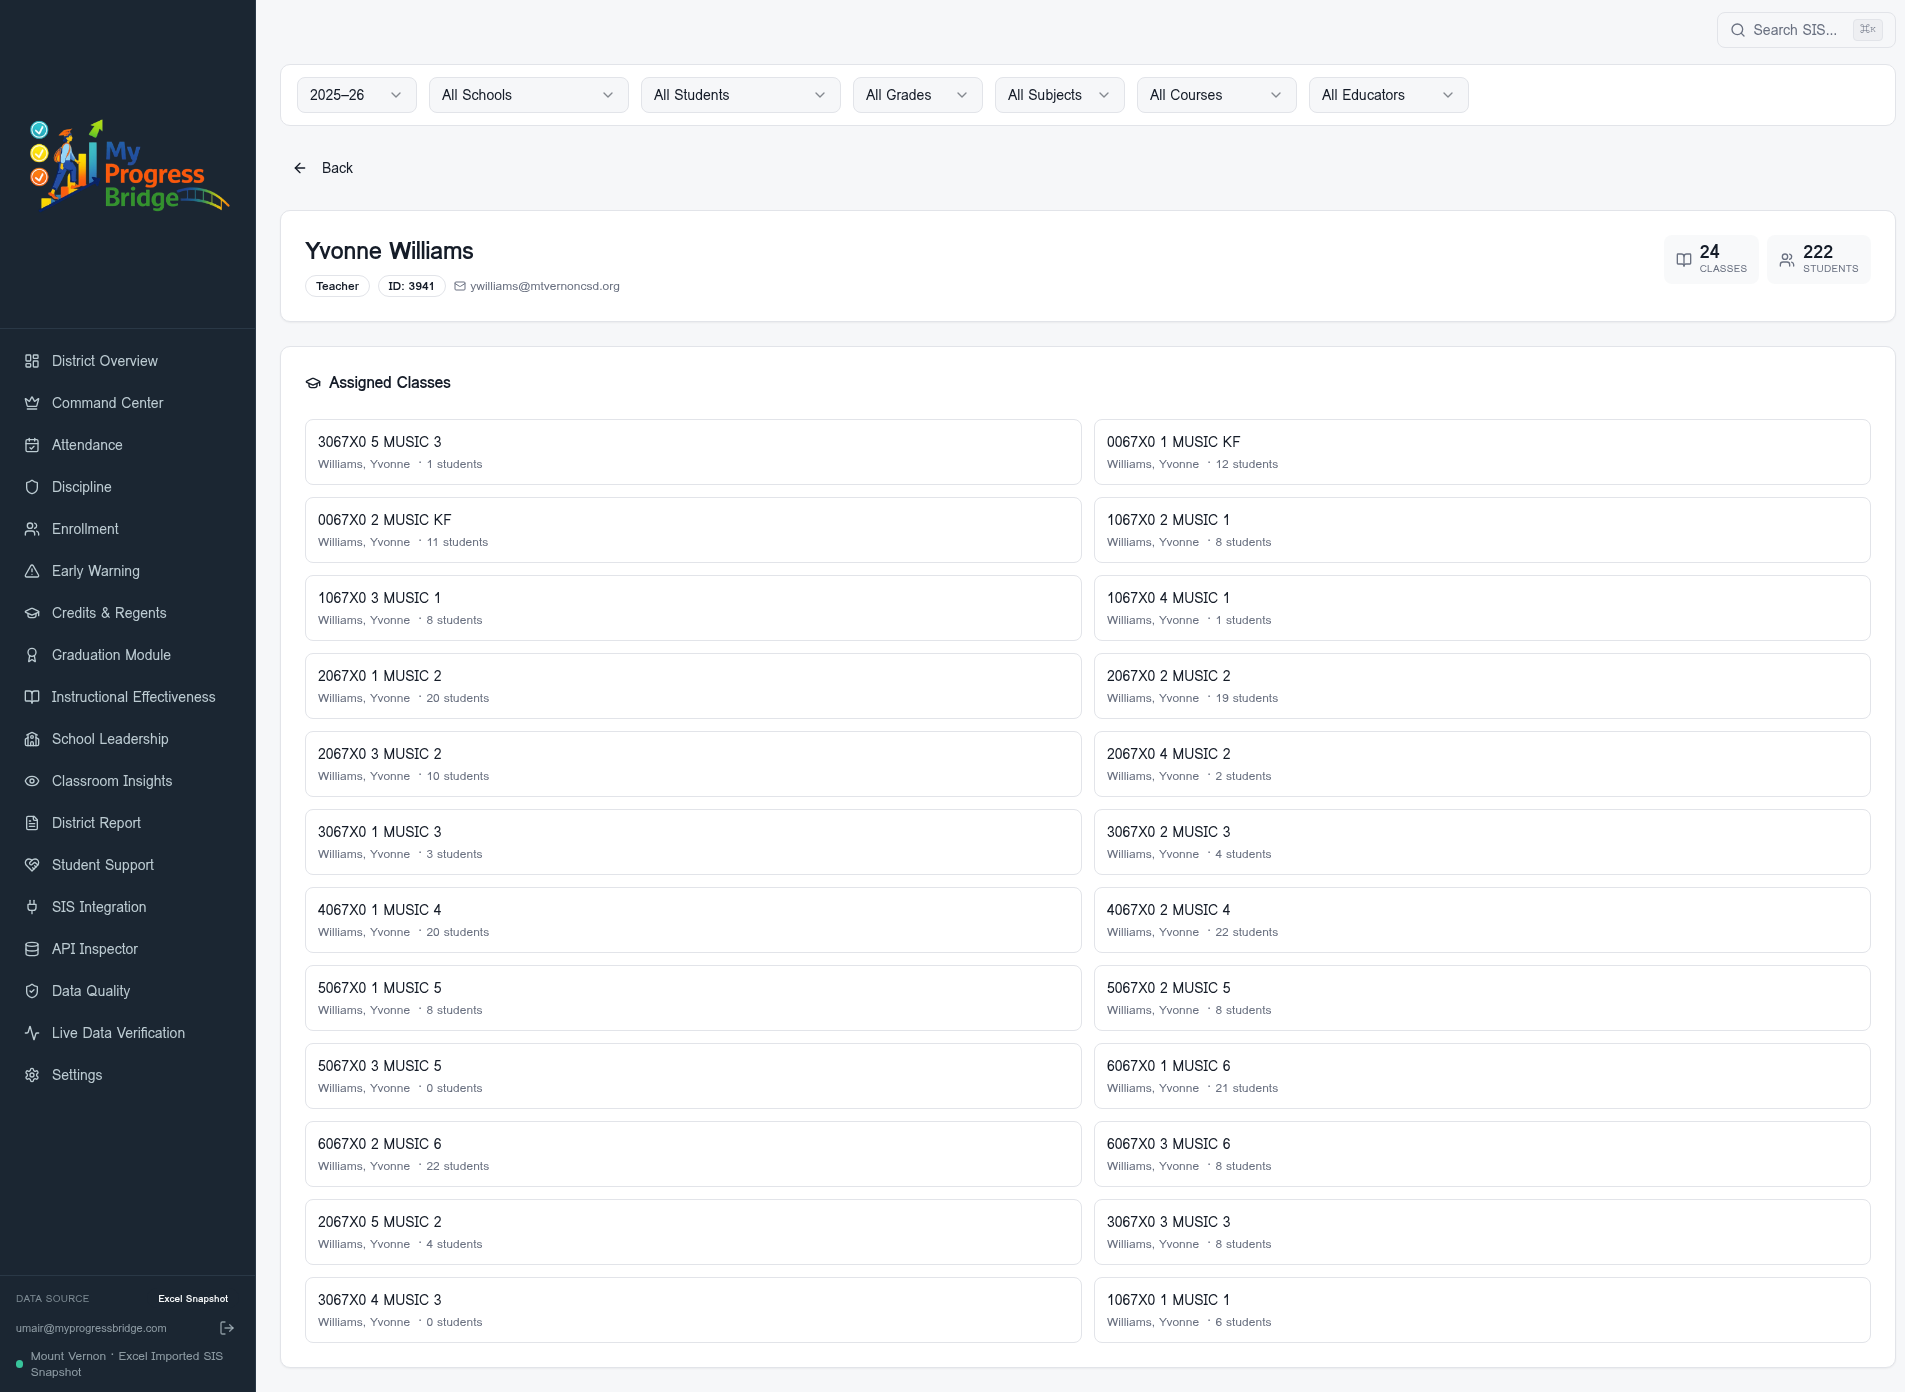
Task: Open class card 2067X0 5 MUSIC 2
Action: (x=693, y=1232)
